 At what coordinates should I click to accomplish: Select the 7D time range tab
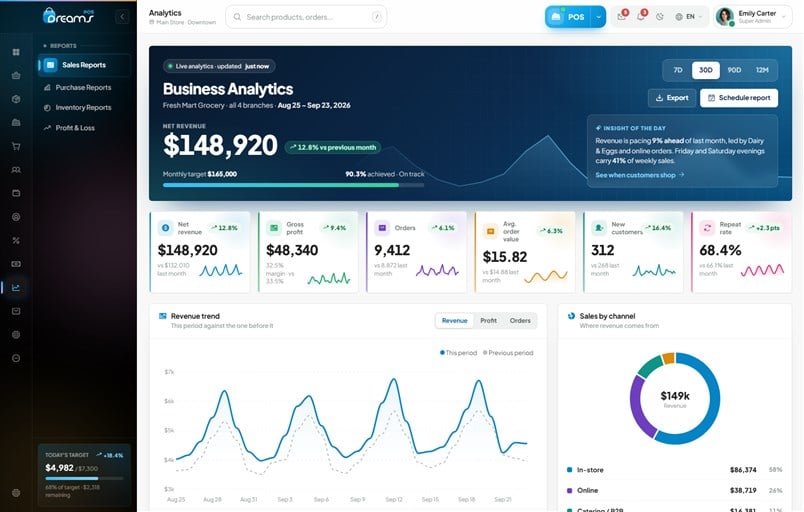coord(678,70)
